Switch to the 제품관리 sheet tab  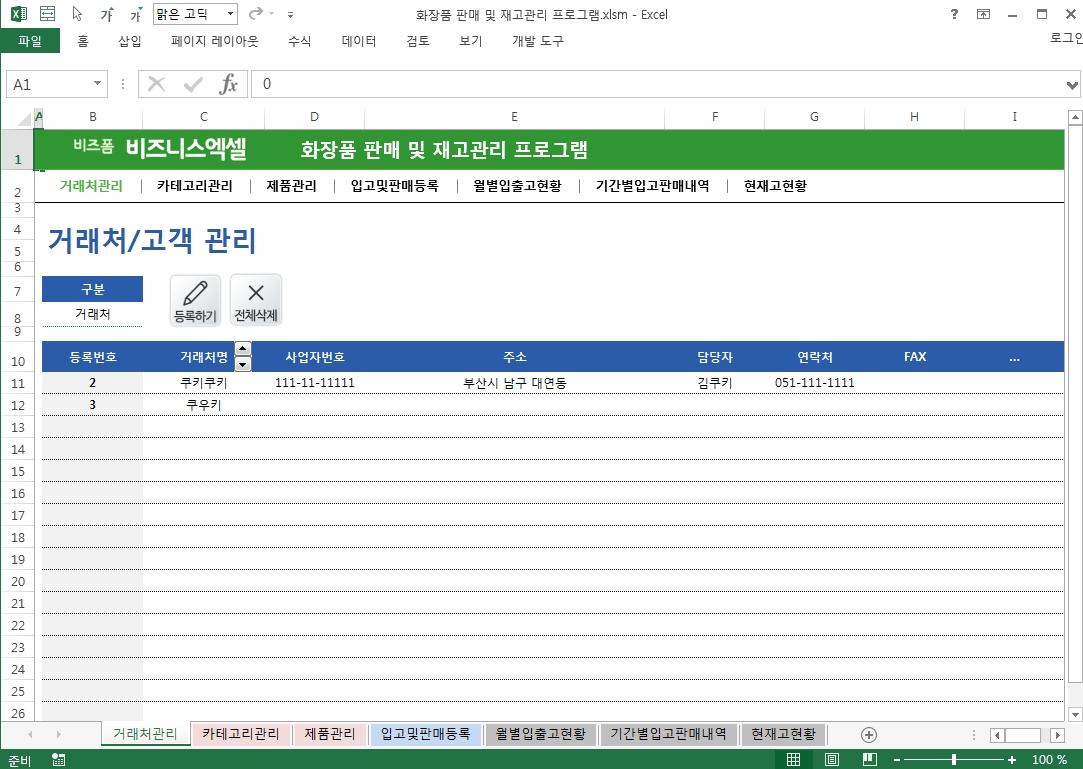click(329, 734)
